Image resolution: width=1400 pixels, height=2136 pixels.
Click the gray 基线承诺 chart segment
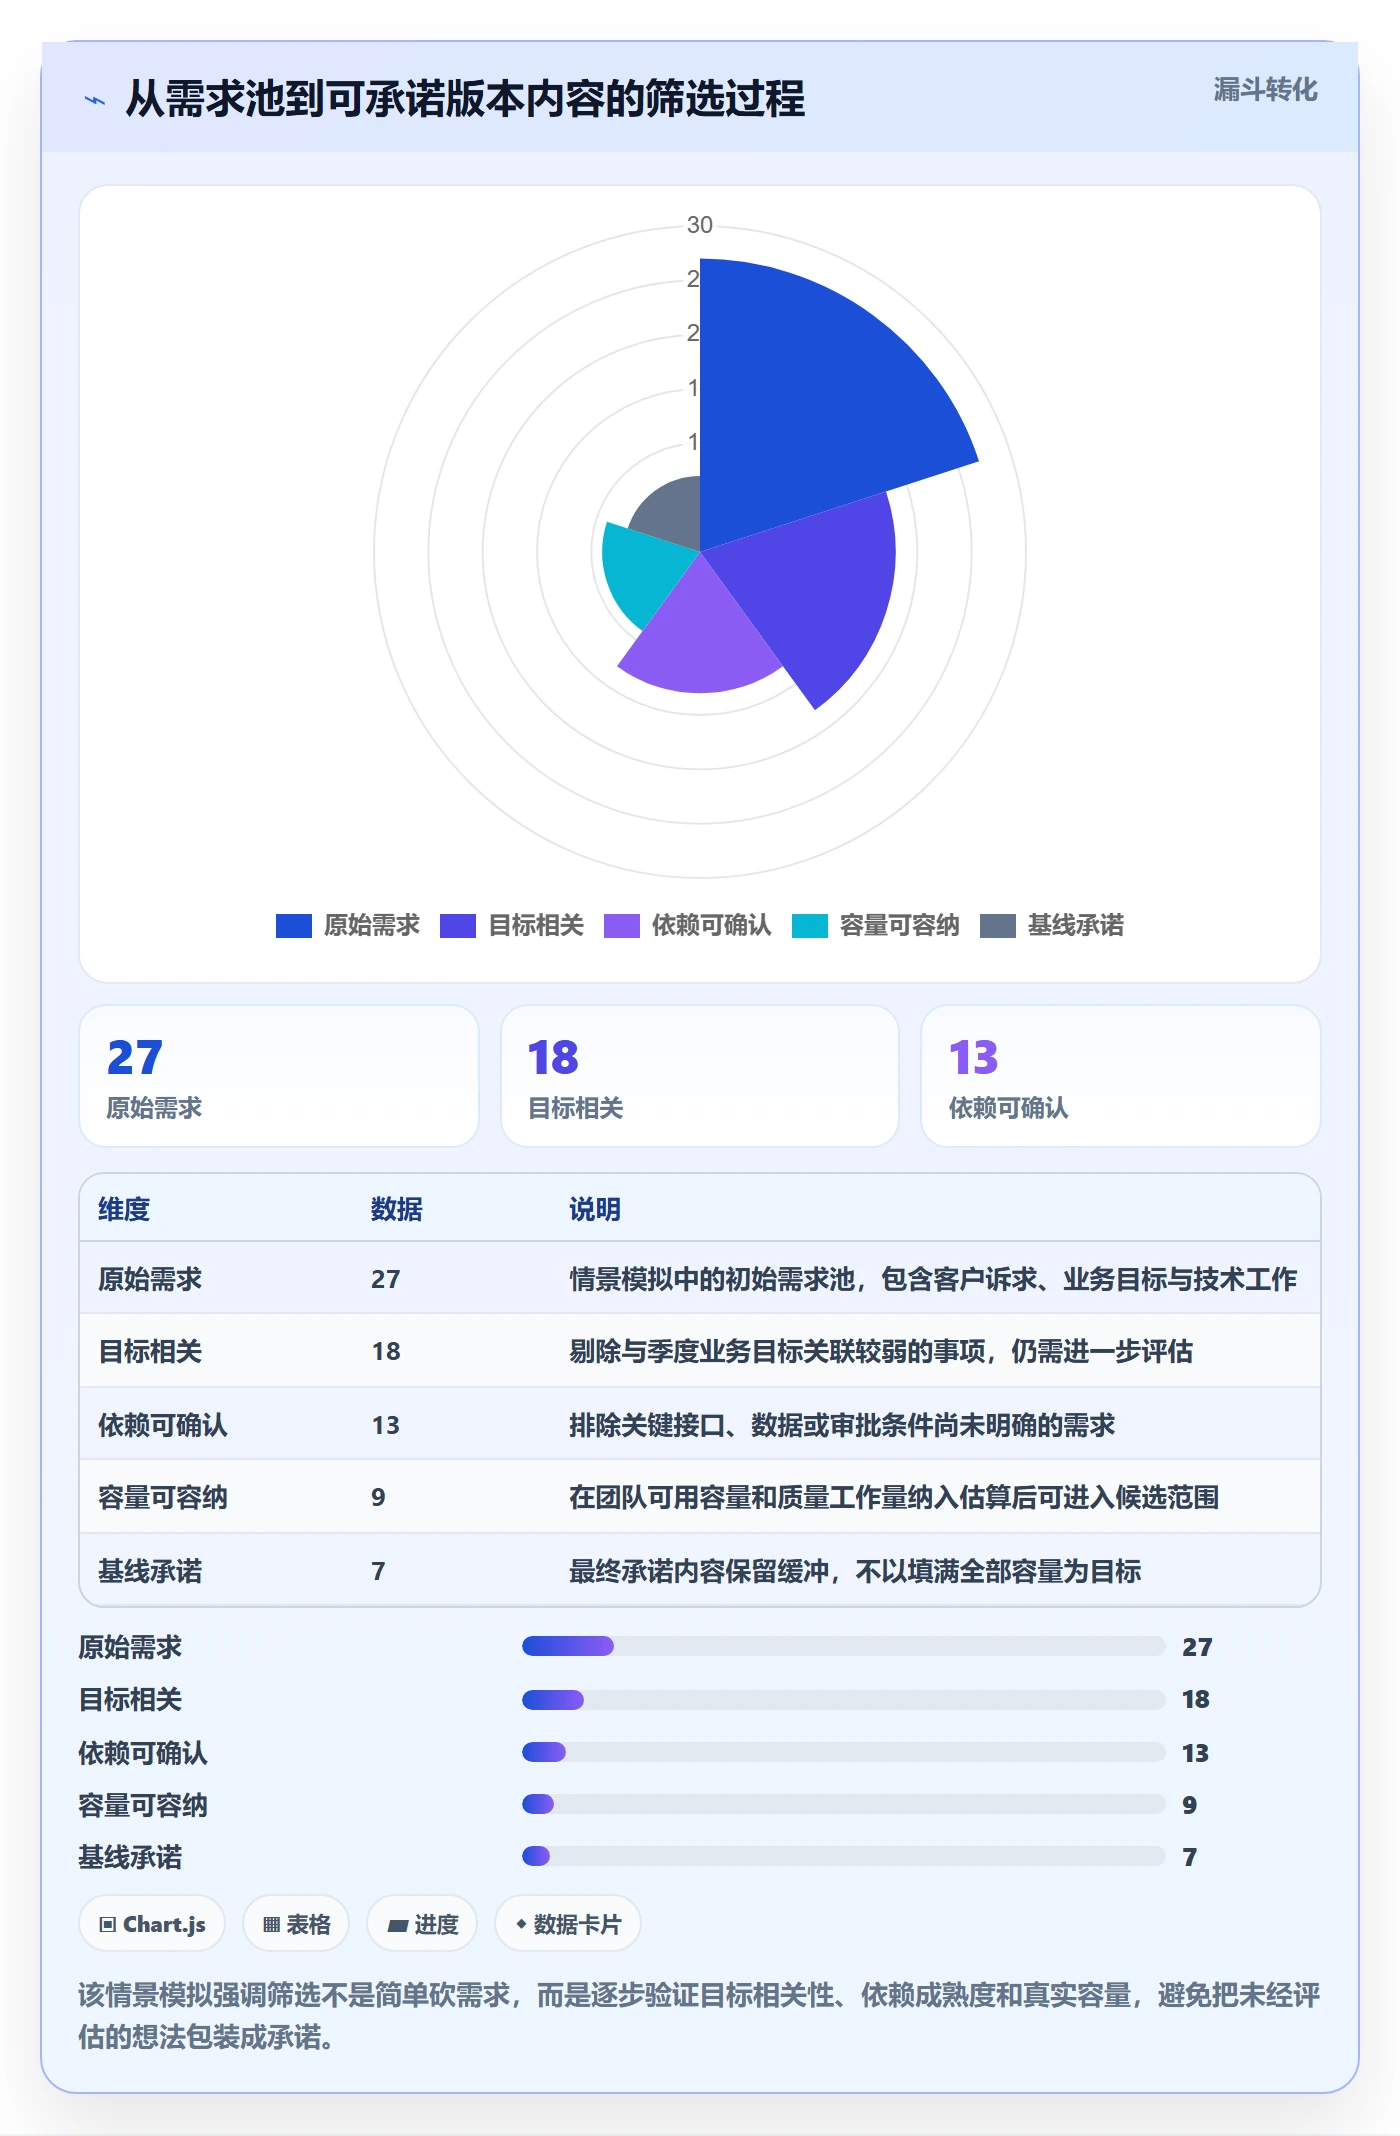coord(672,515)
